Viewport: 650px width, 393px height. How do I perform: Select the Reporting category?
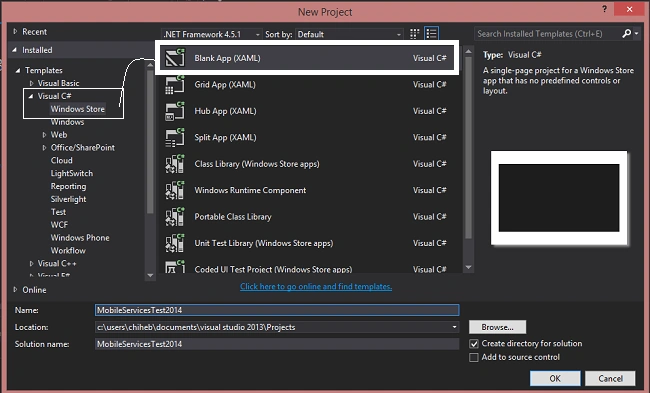pos(68,186)
